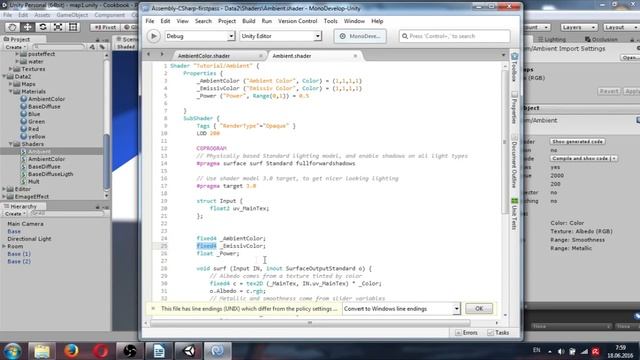Close the AmbientColor.shader tab
640x360 pixels.
pyautogui.click(x=261, y=56)
